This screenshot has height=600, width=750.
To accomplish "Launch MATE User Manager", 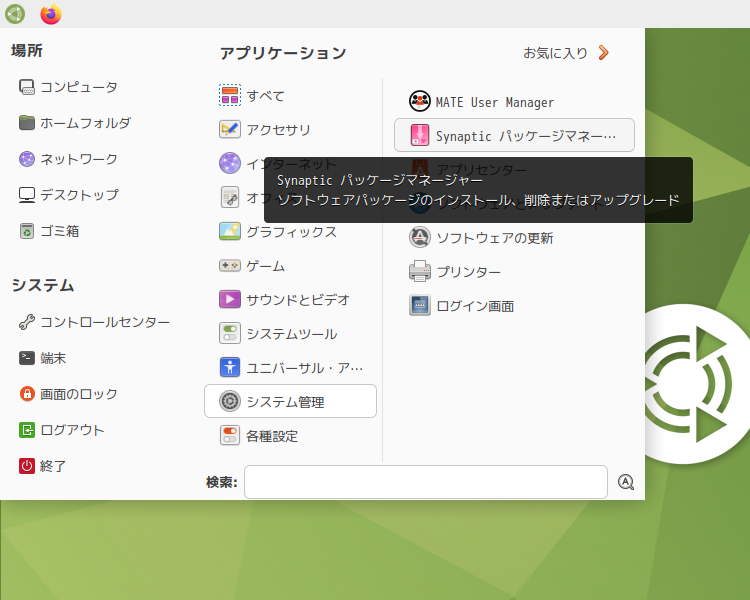I will click(514, 101).
